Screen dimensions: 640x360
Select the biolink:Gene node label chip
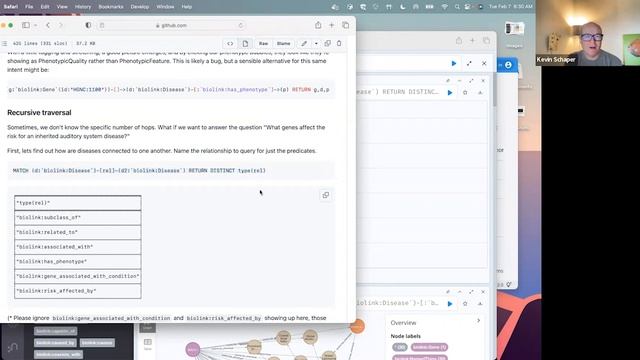point(429,347)
